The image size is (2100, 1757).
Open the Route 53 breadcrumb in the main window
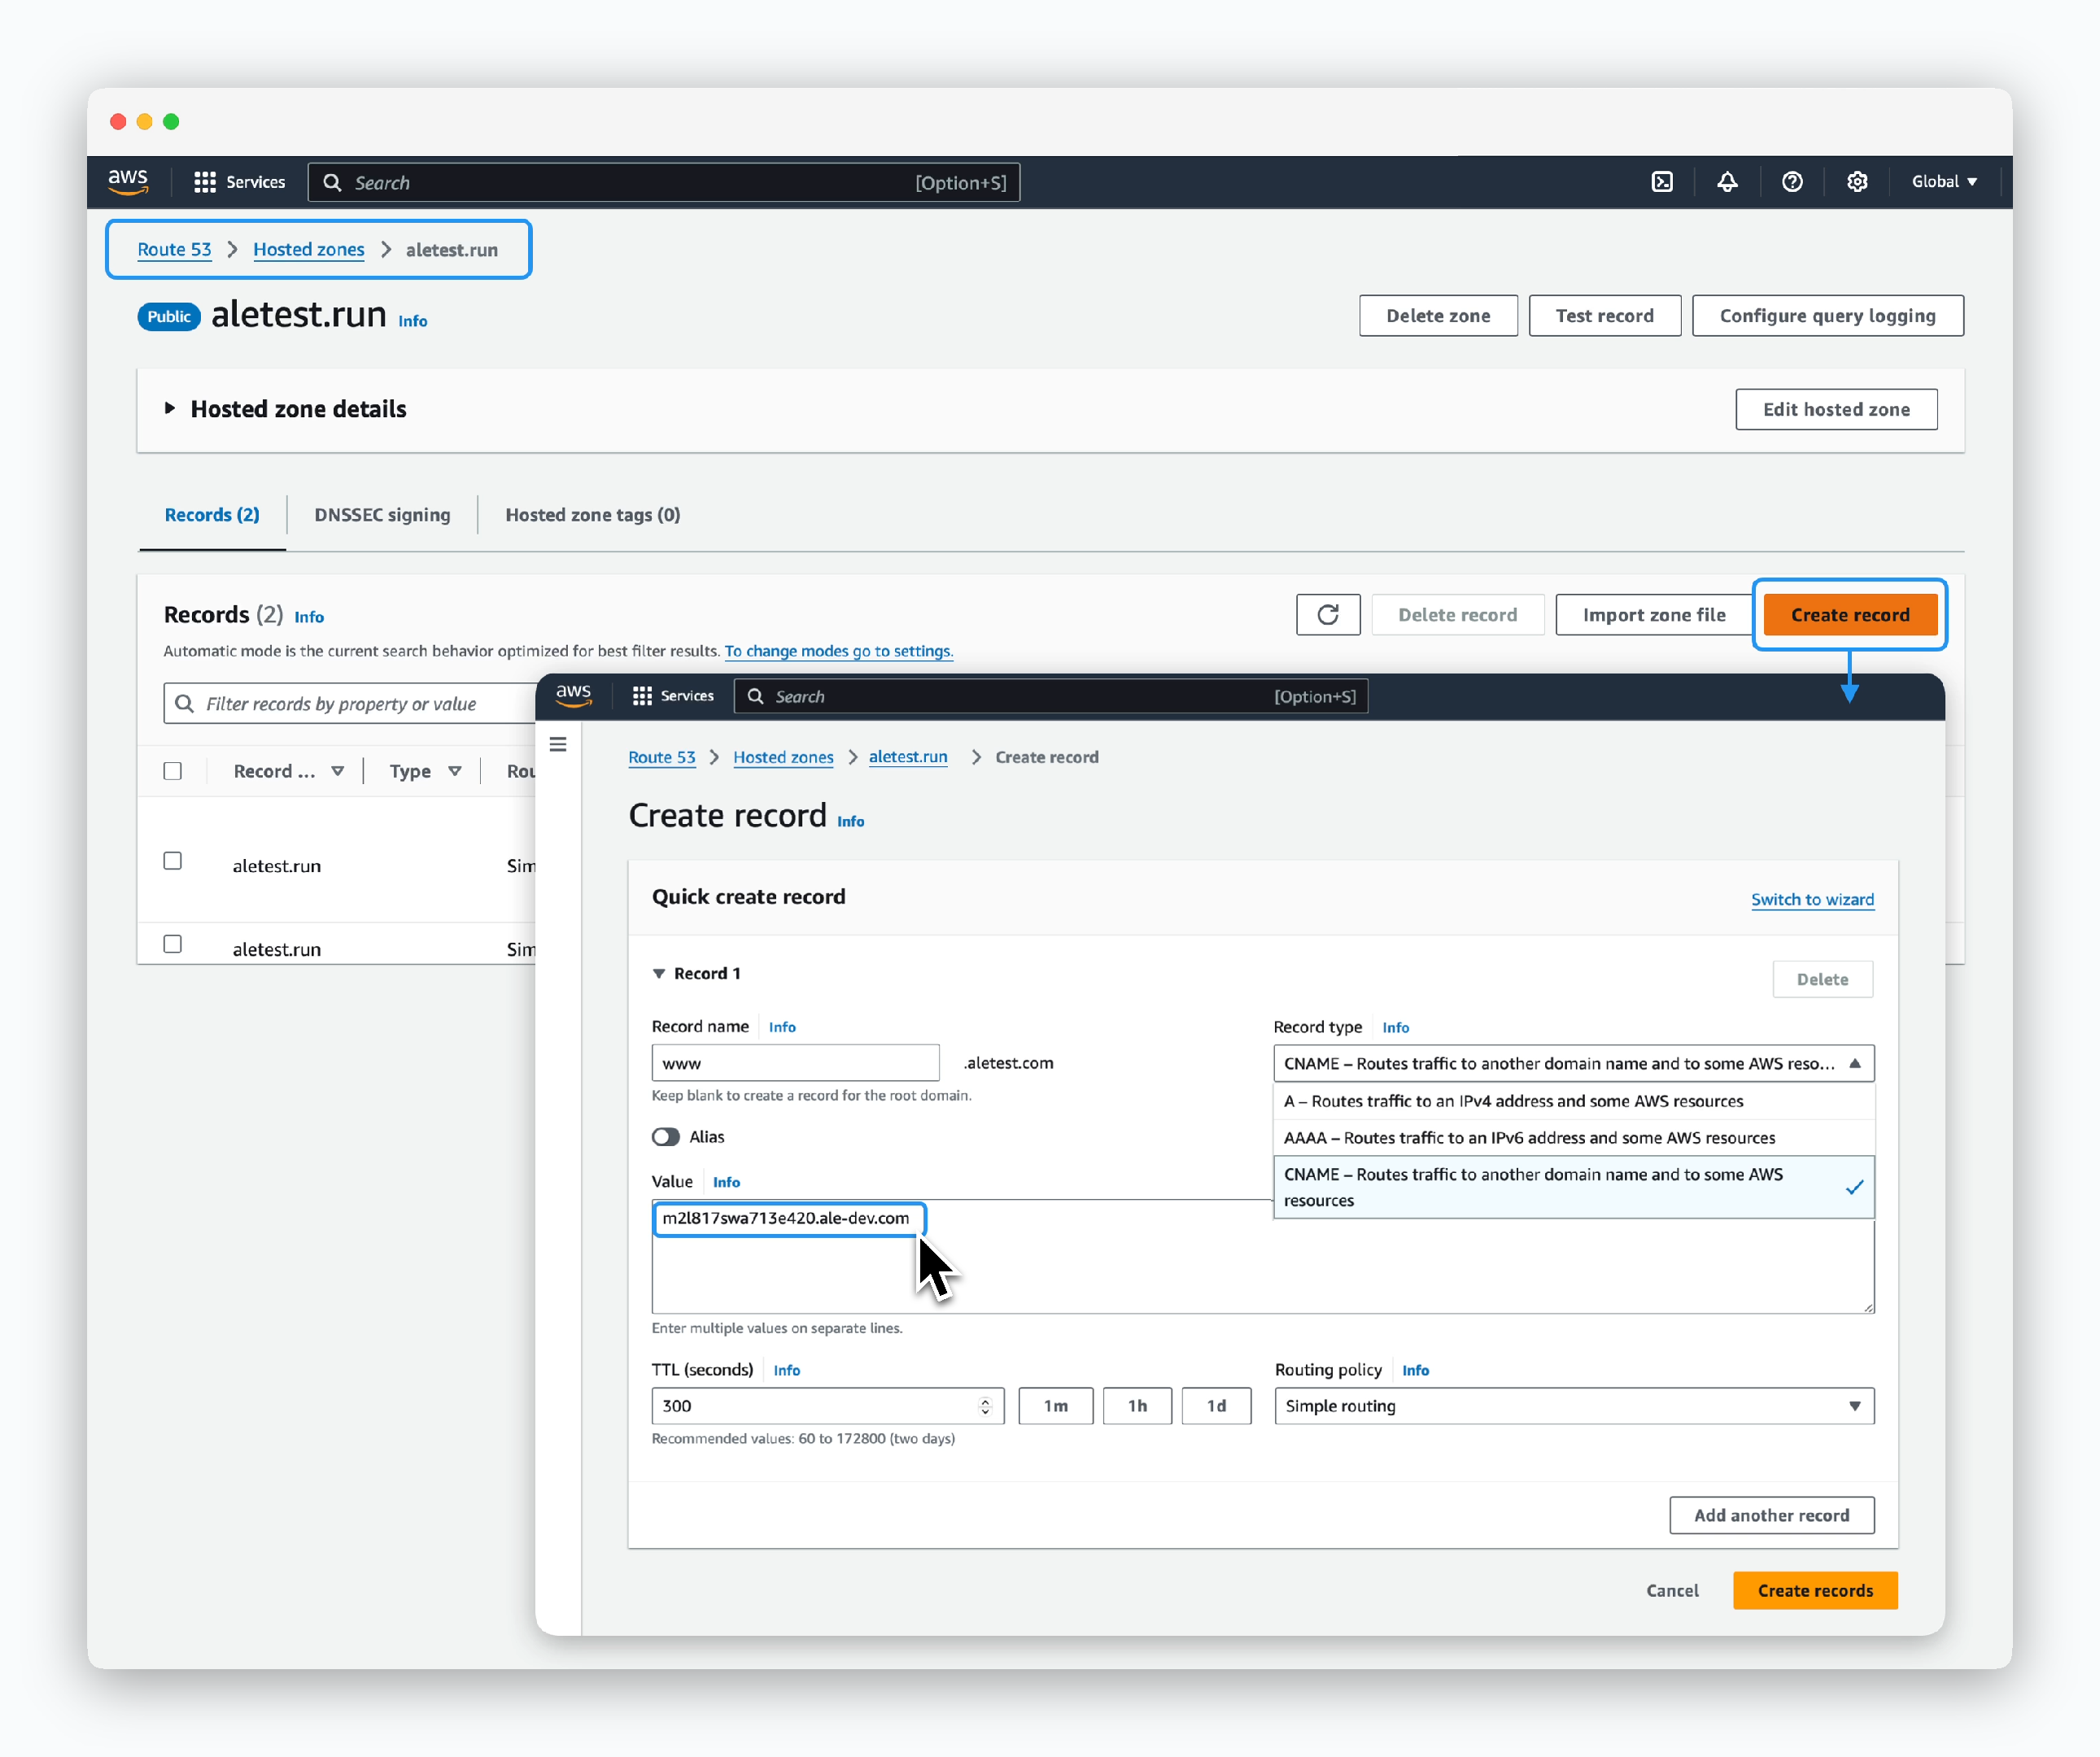174,250
